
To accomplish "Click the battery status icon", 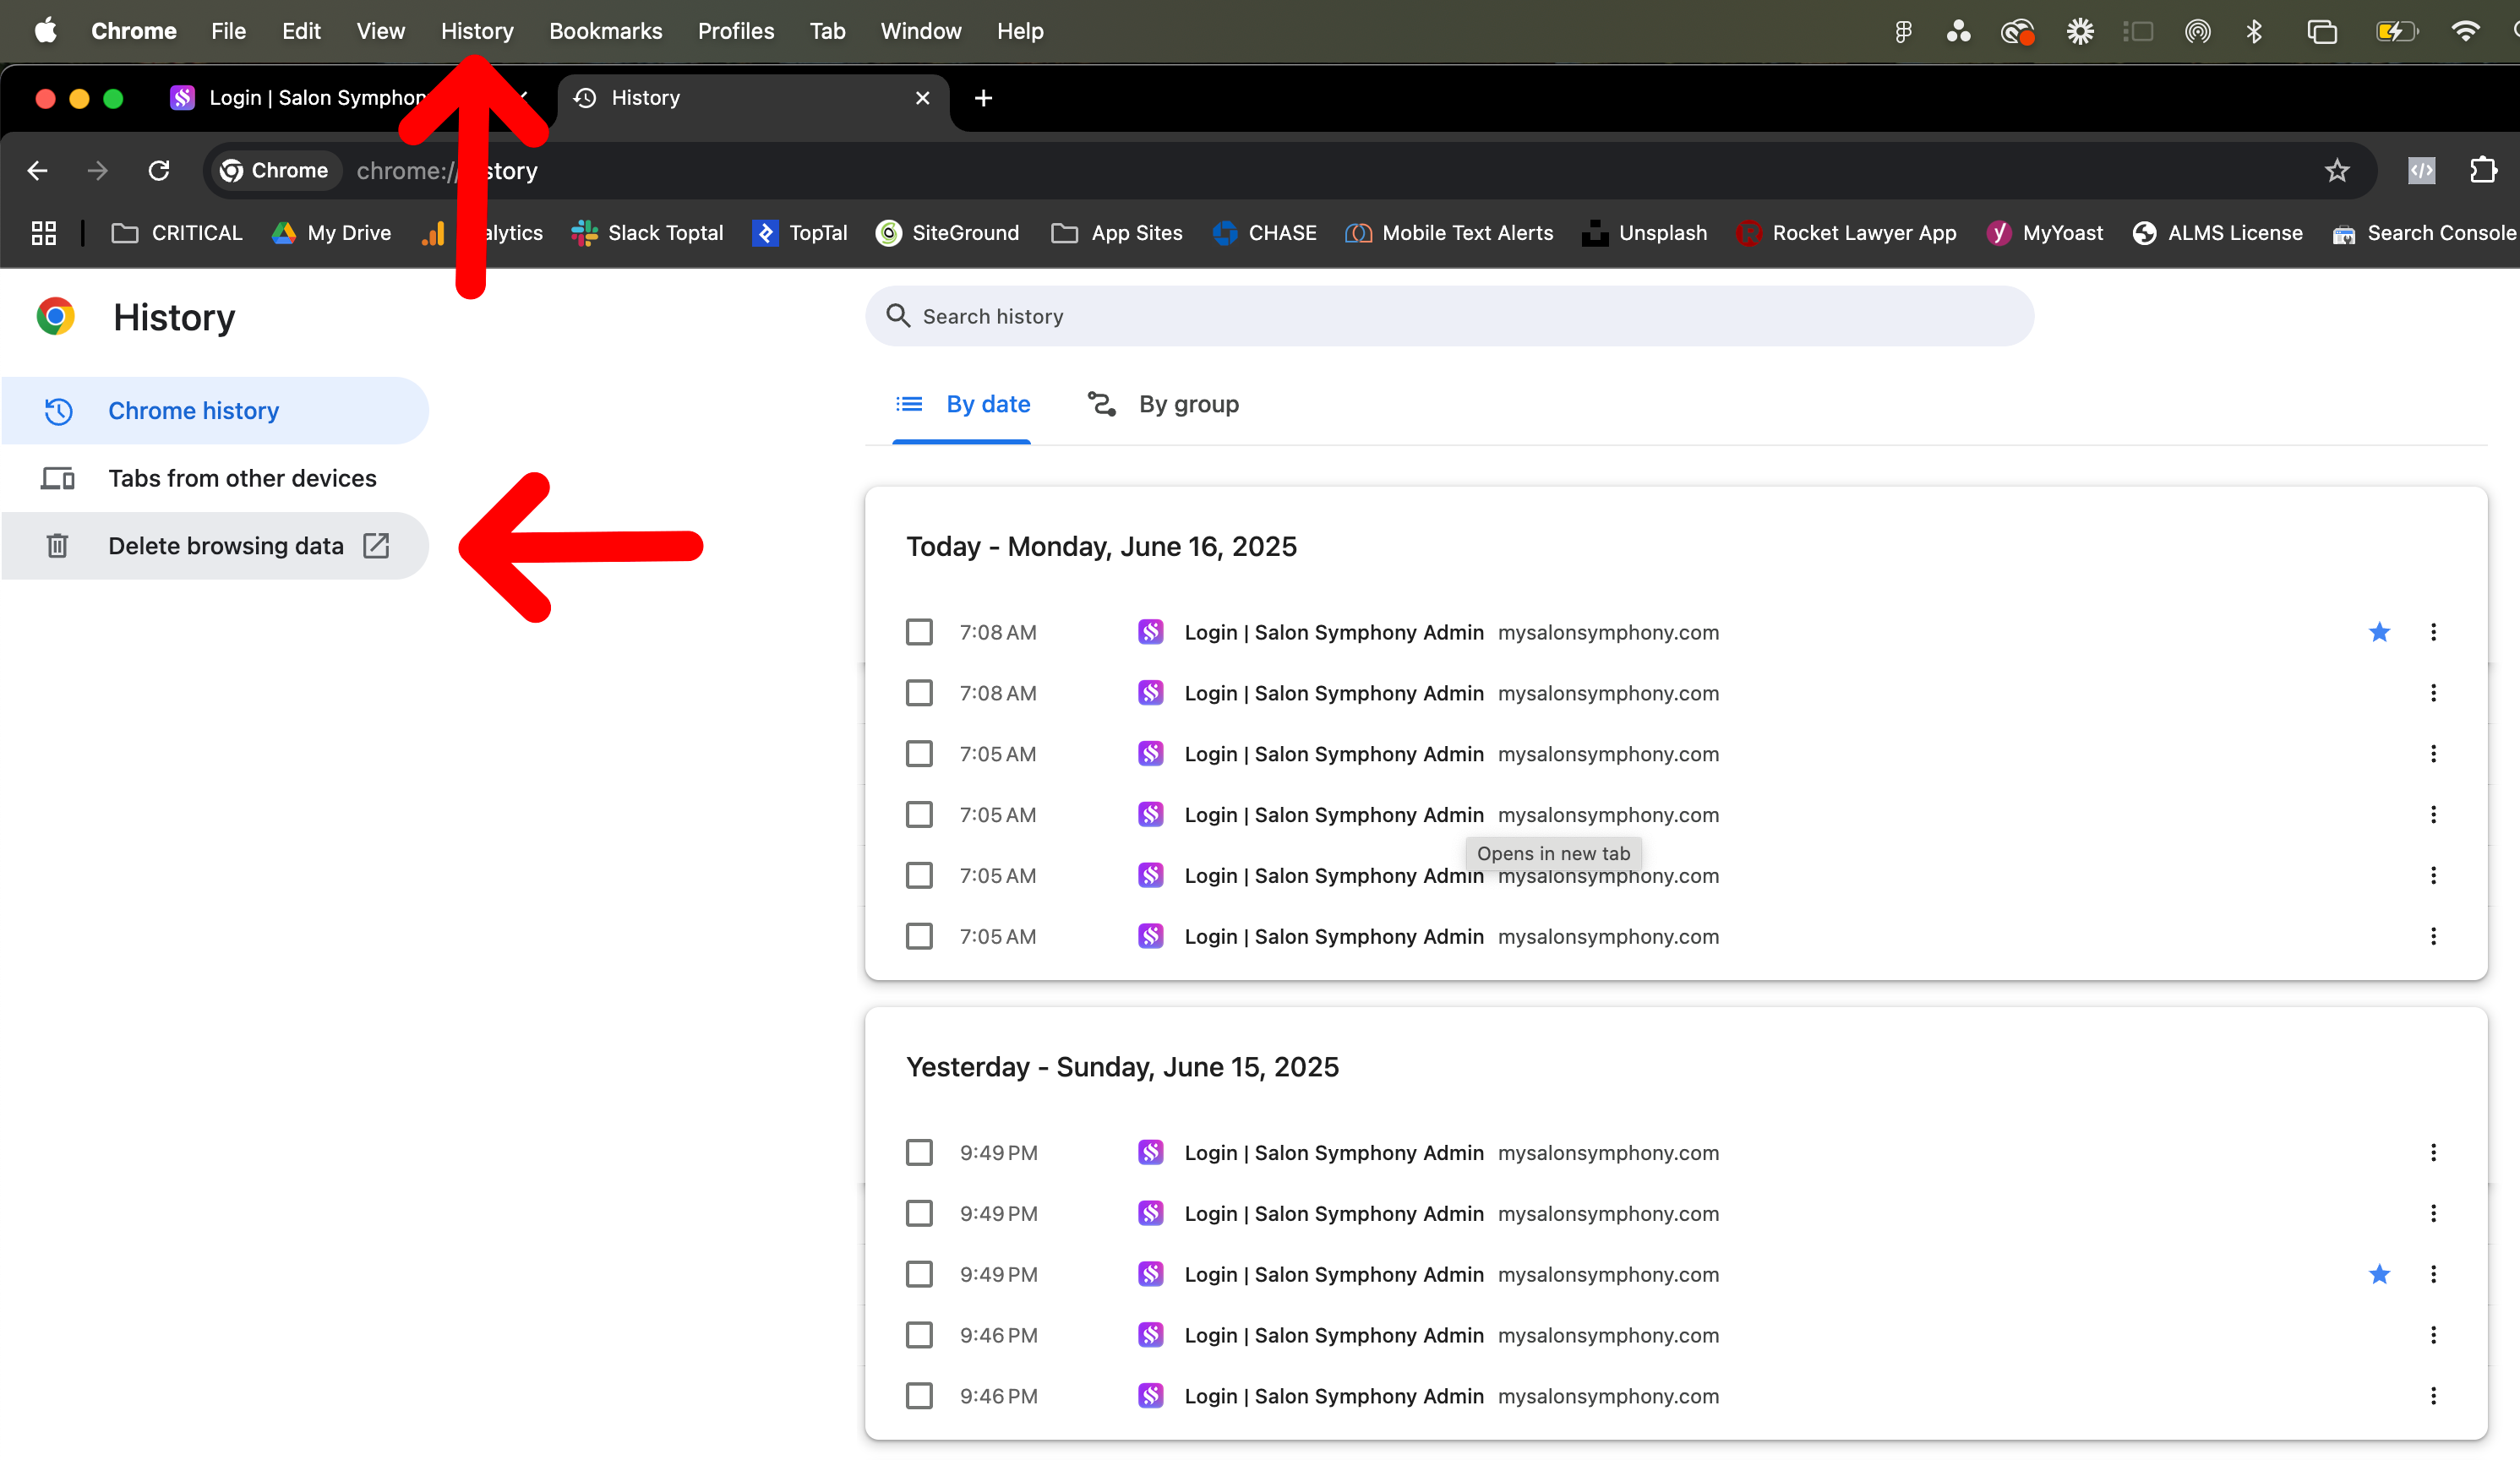I will [x=2396, y=31].
